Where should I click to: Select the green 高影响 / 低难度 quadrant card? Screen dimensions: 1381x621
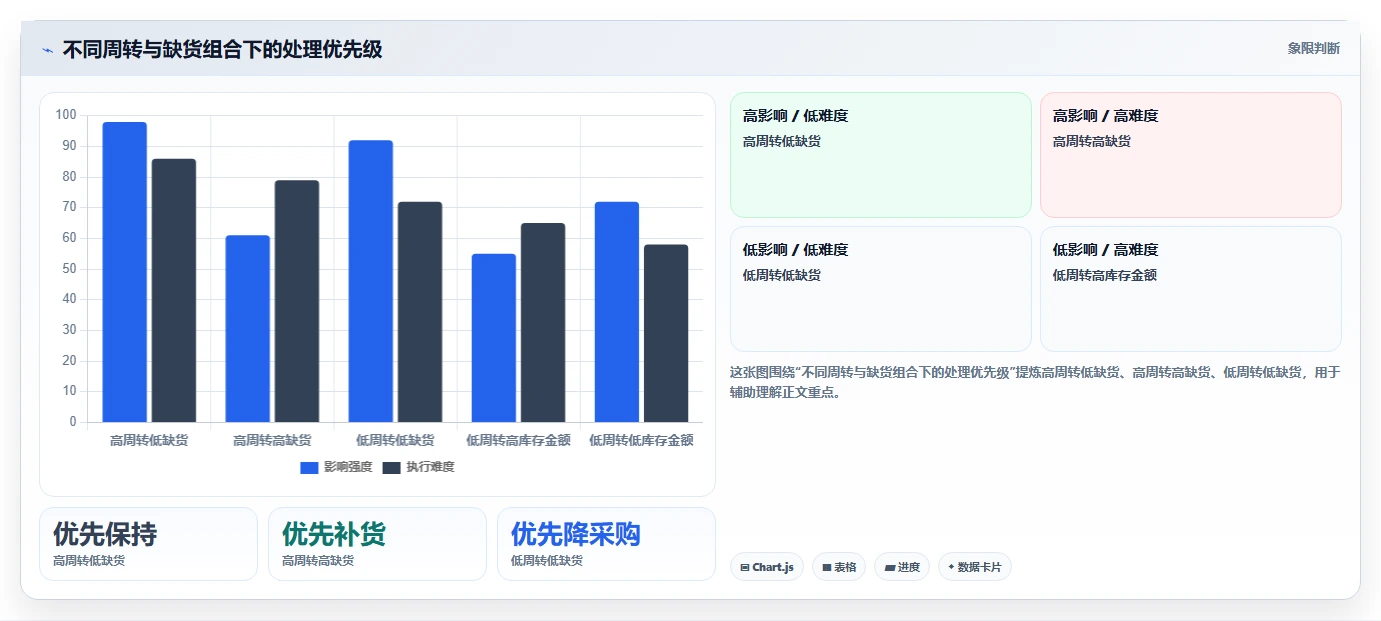click(881, 155)
